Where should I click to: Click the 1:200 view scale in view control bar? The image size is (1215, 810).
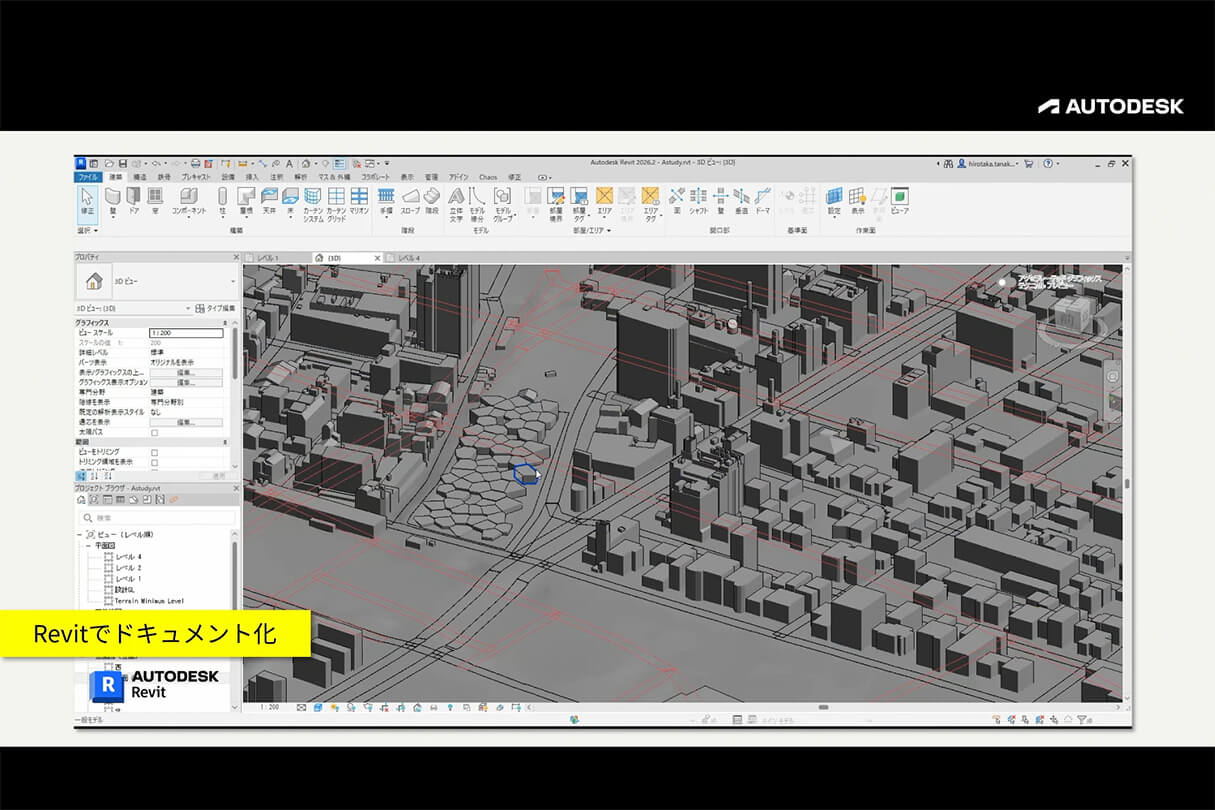269,707
